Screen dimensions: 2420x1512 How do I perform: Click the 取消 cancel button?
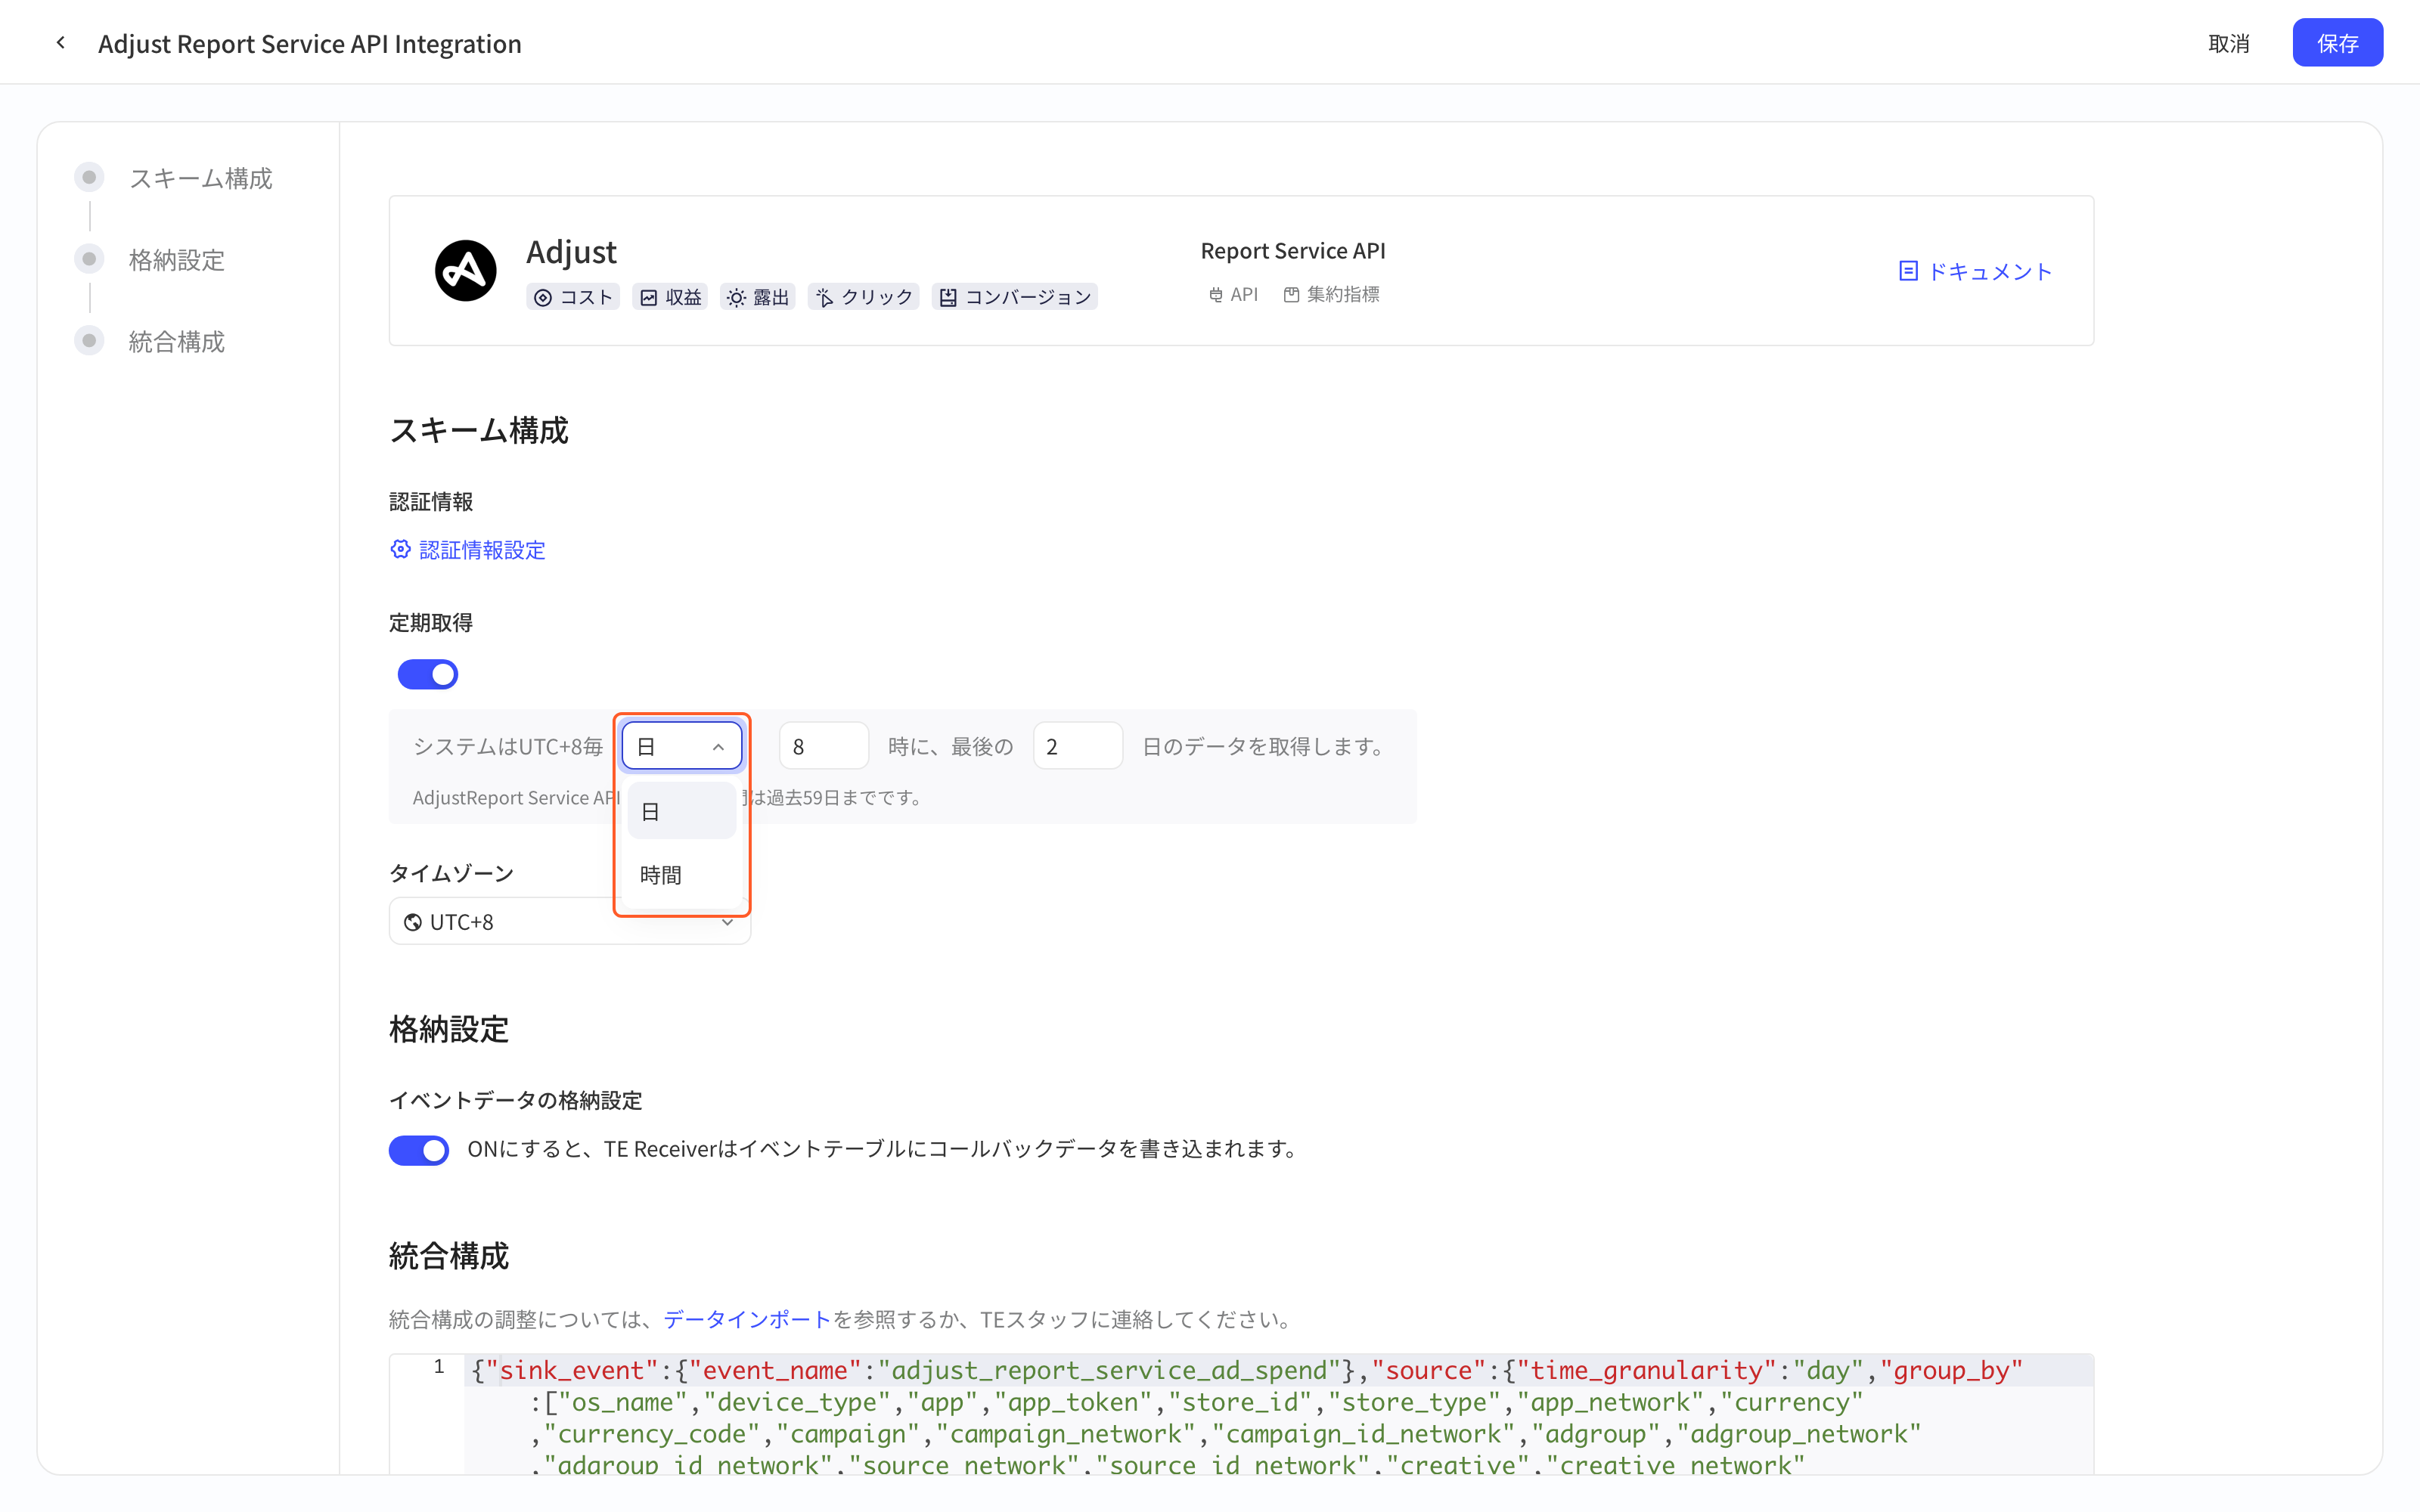coord(2228,43)
